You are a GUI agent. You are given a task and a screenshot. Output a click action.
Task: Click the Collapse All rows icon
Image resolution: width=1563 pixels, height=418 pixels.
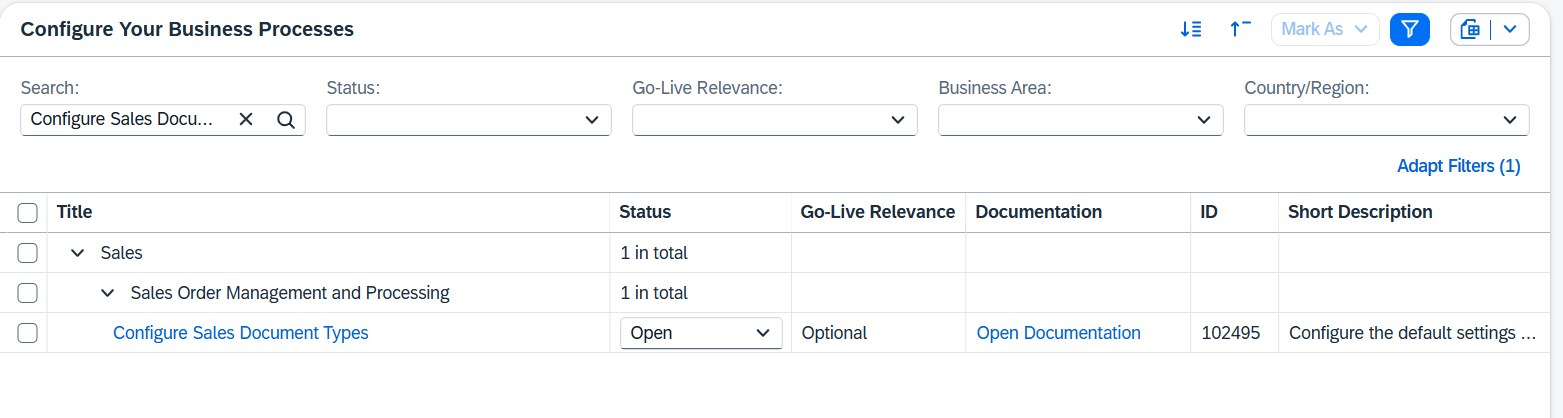pyautogui.click(x=1240, y=30)
